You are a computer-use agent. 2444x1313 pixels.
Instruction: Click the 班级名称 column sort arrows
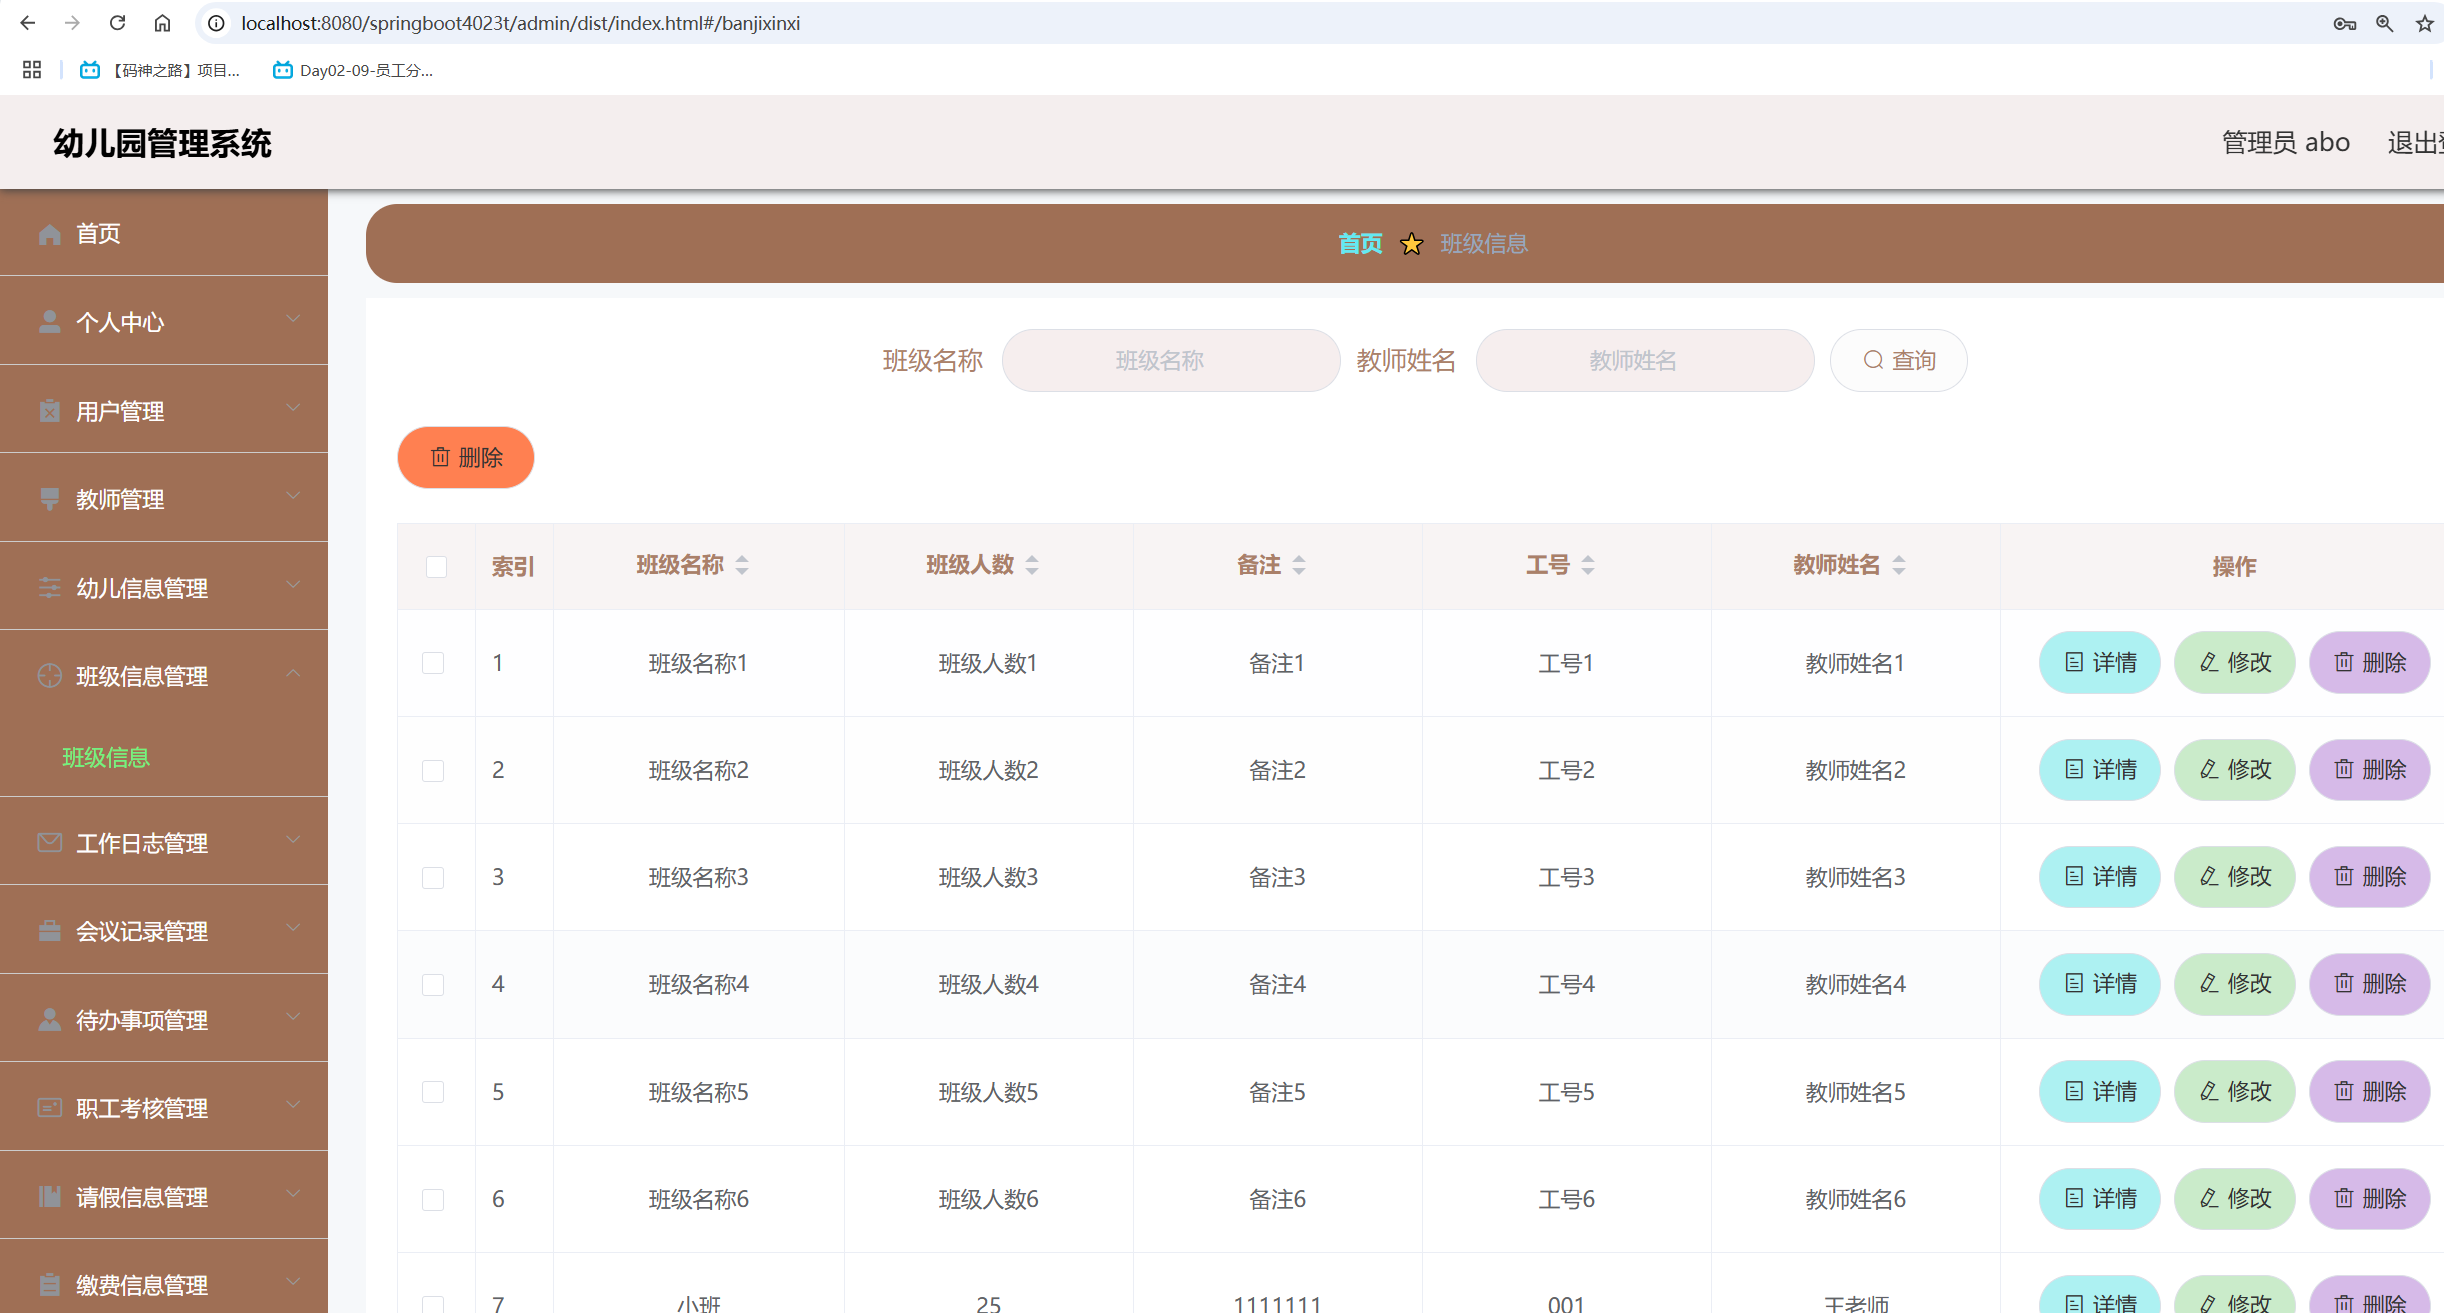(x=742, y=565)
